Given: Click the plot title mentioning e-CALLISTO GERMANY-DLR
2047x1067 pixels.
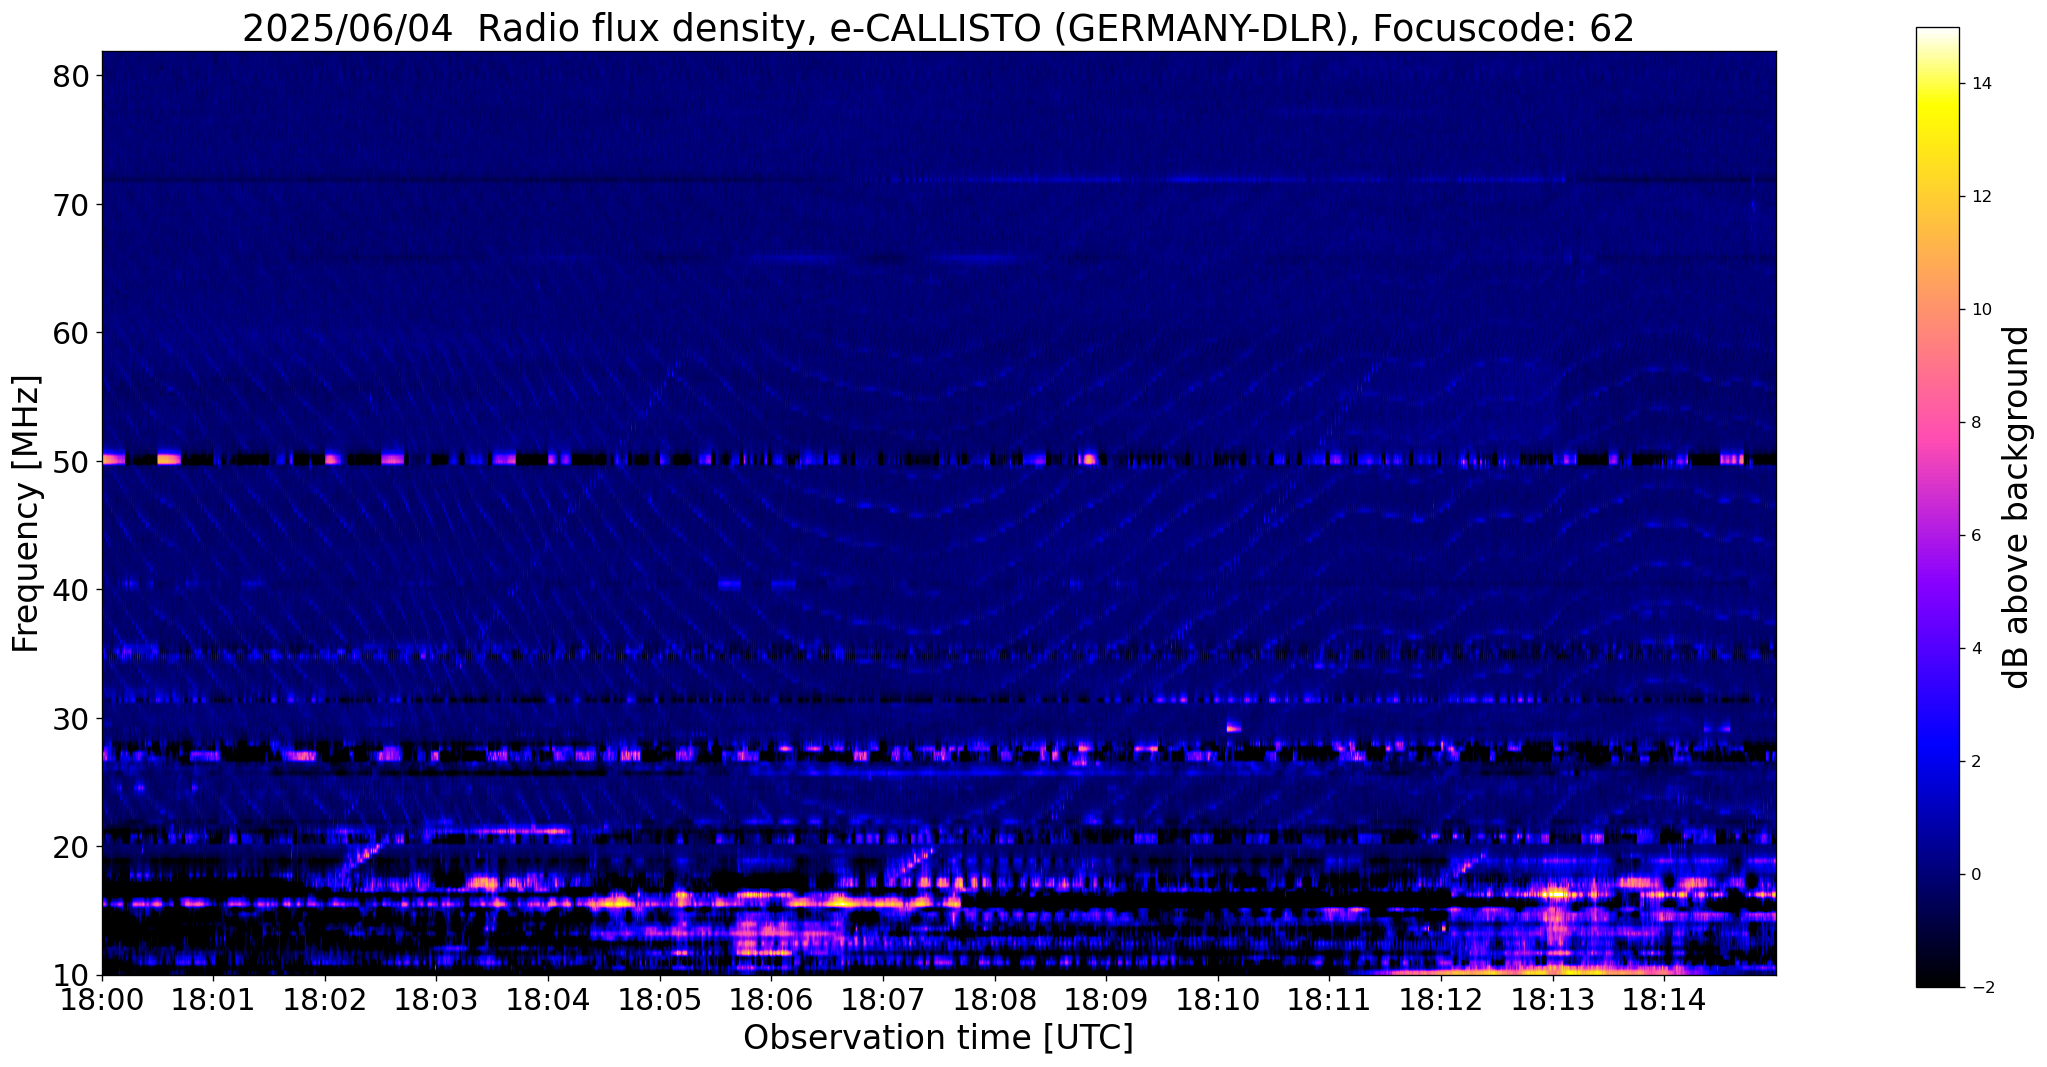Looking at the screenshot, I should click(938, 28).
